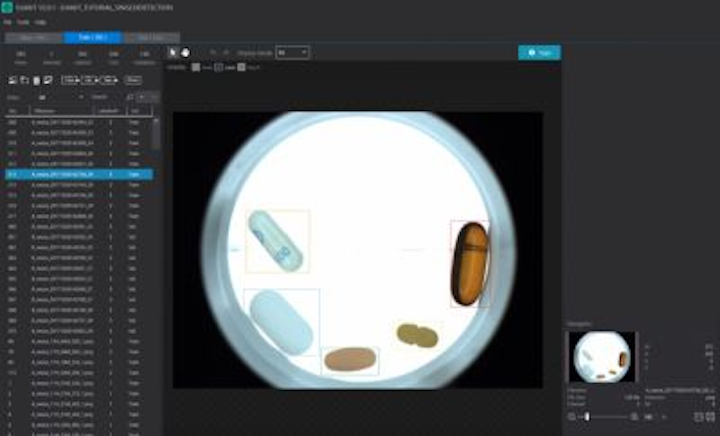The height and width of the screenshot is (436, 720).
Task: Click the rightmost view icon in the navigator
Action: [x=710, y=417]
